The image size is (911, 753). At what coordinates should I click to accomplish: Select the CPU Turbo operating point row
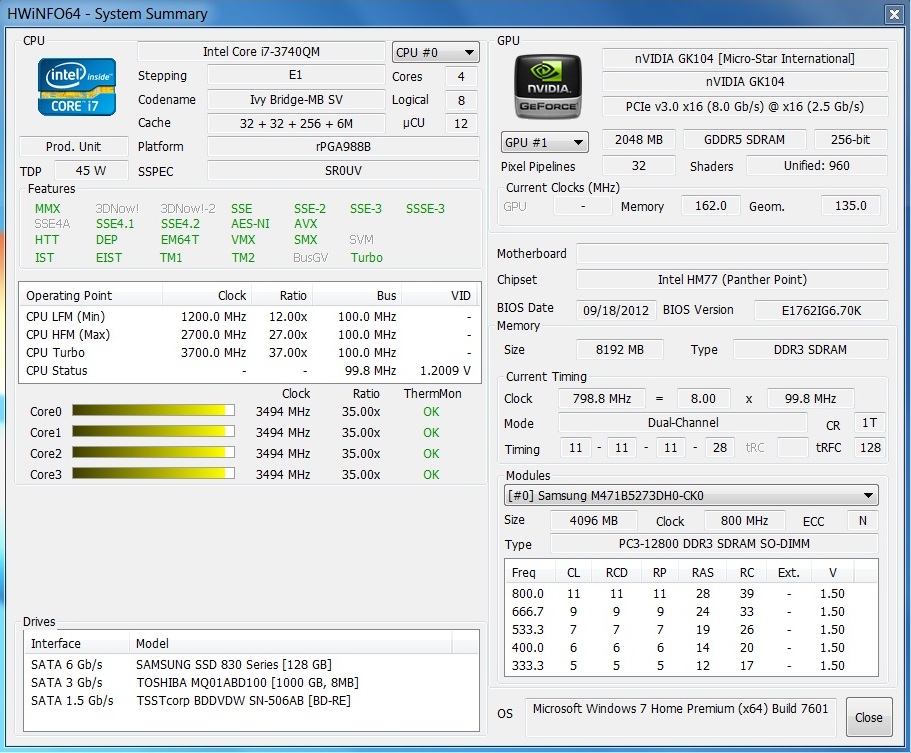[x=249, y=353]
